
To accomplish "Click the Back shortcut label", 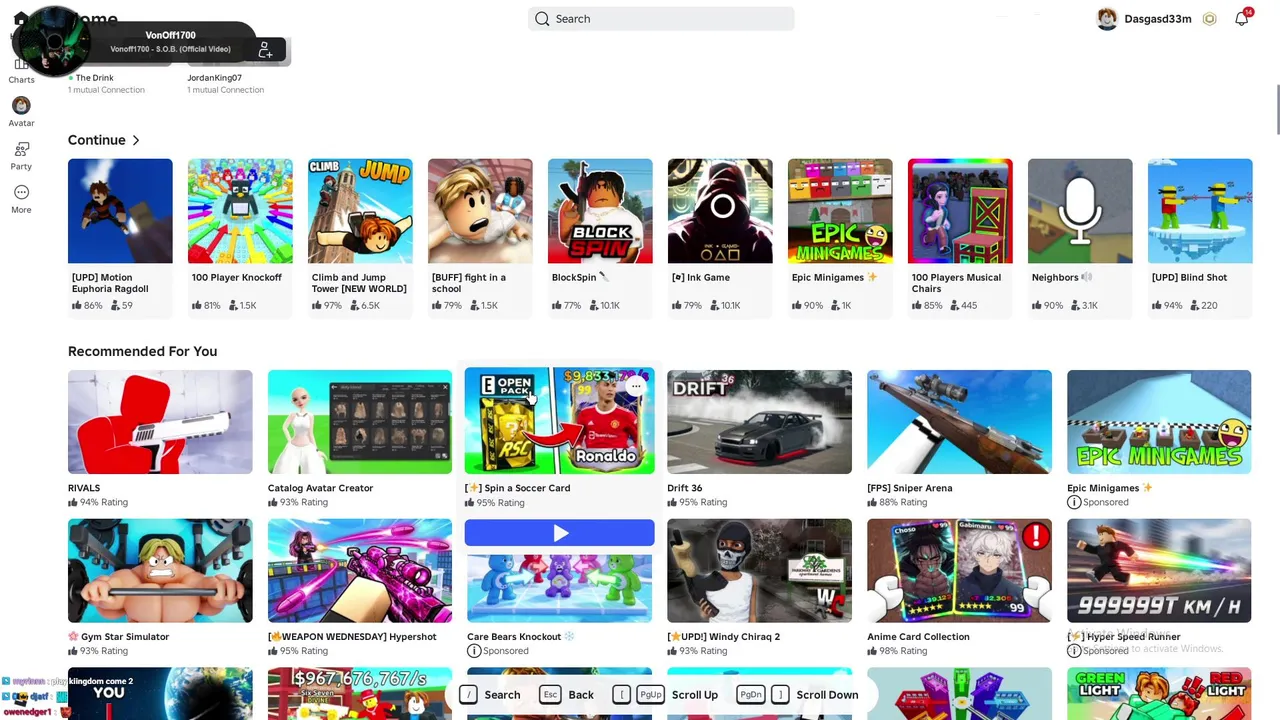I will click(x=581, y=695).
